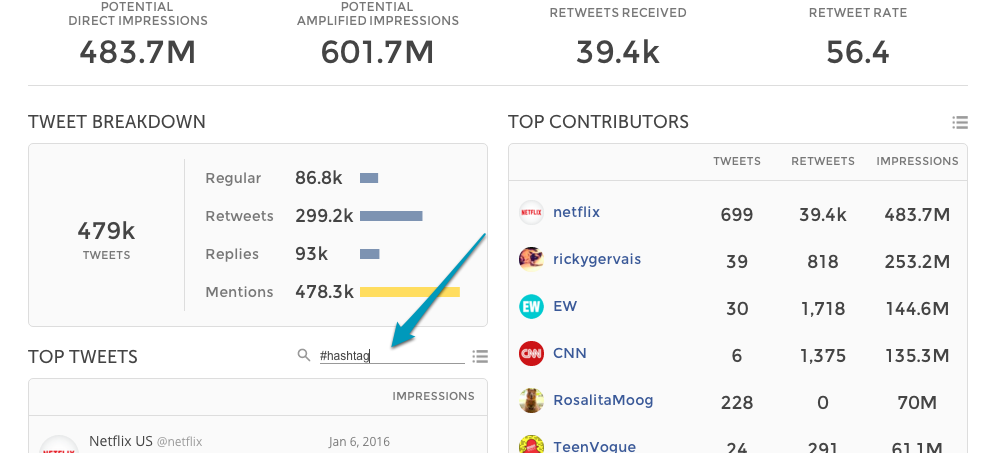Click the RosalitaMoog profile avatar

click(x=531, y=400)
